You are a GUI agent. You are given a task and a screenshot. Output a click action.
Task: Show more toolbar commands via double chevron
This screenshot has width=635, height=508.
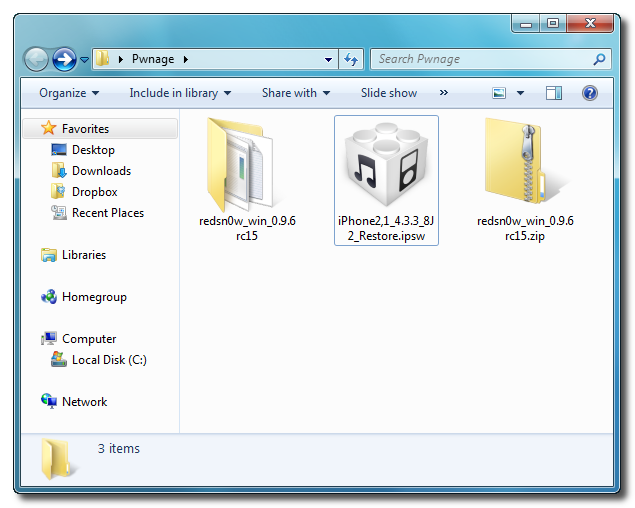444,93
